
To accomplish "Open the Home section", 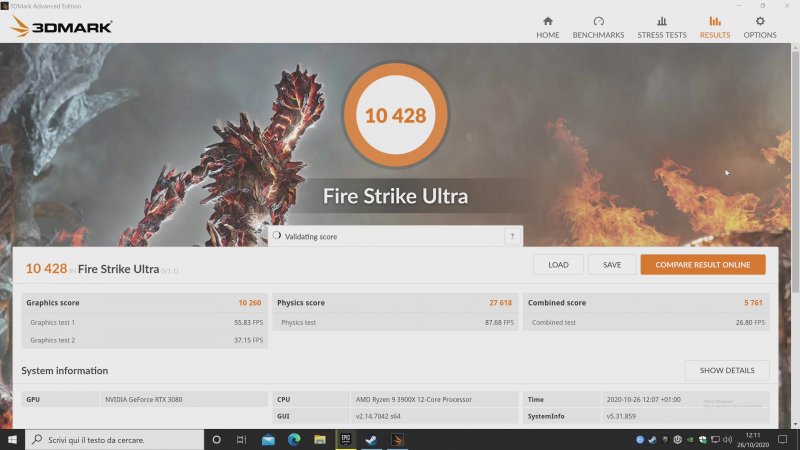I will pos(547,28).
